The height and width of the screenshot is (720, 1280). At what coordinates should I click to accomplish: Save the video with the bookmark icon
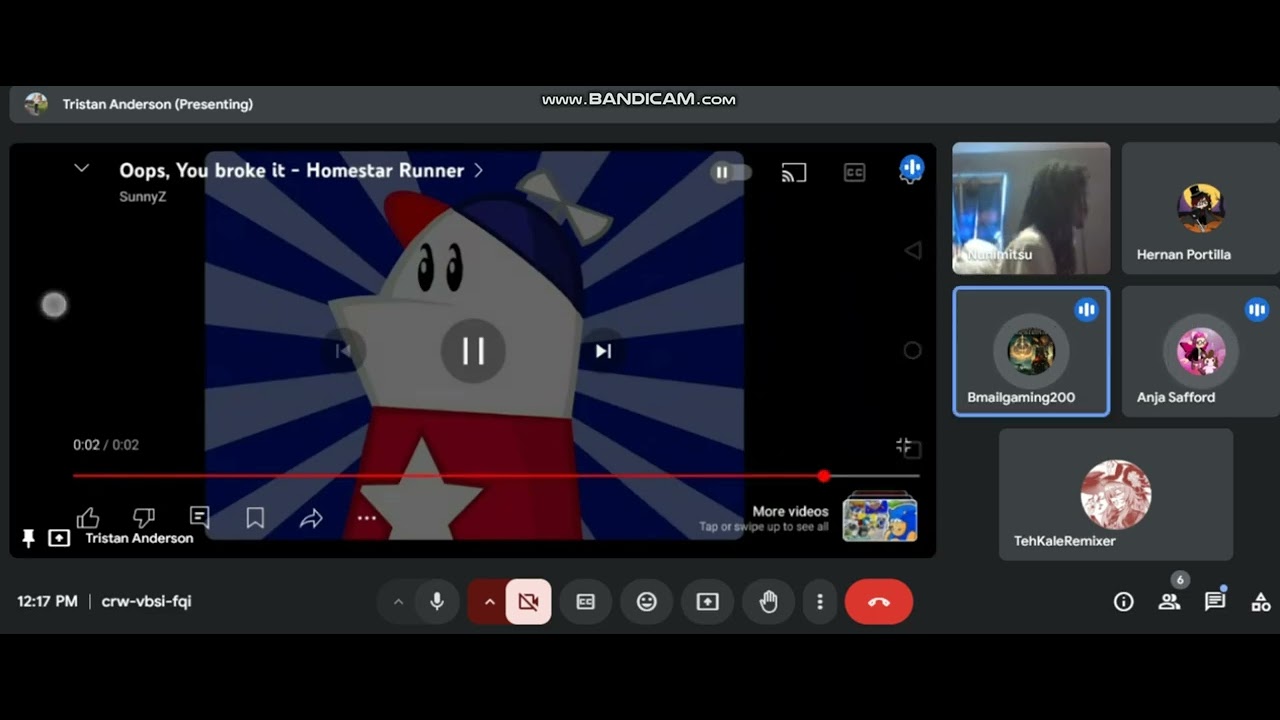pyautogui.click(x=255, y=518)
